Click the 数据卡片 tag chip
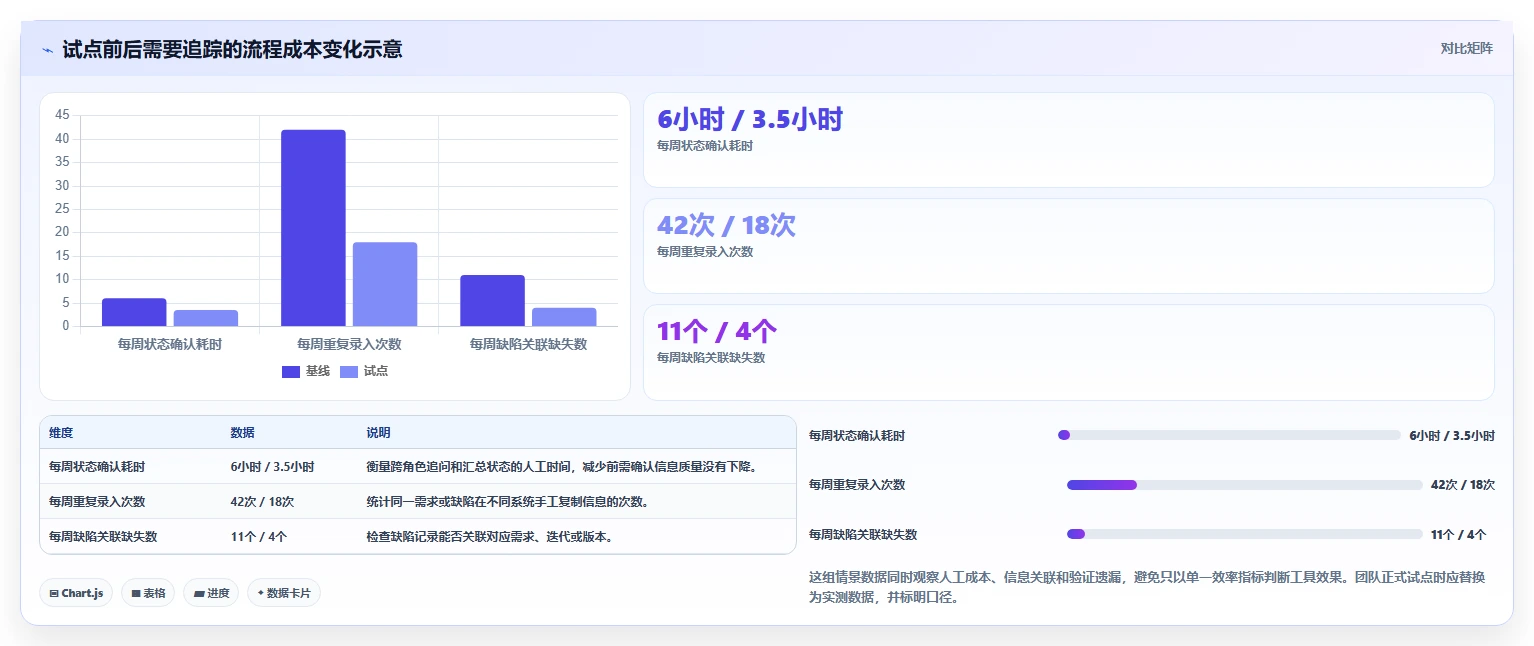The height and width of the screenshot is (646, 1534). 284,593
